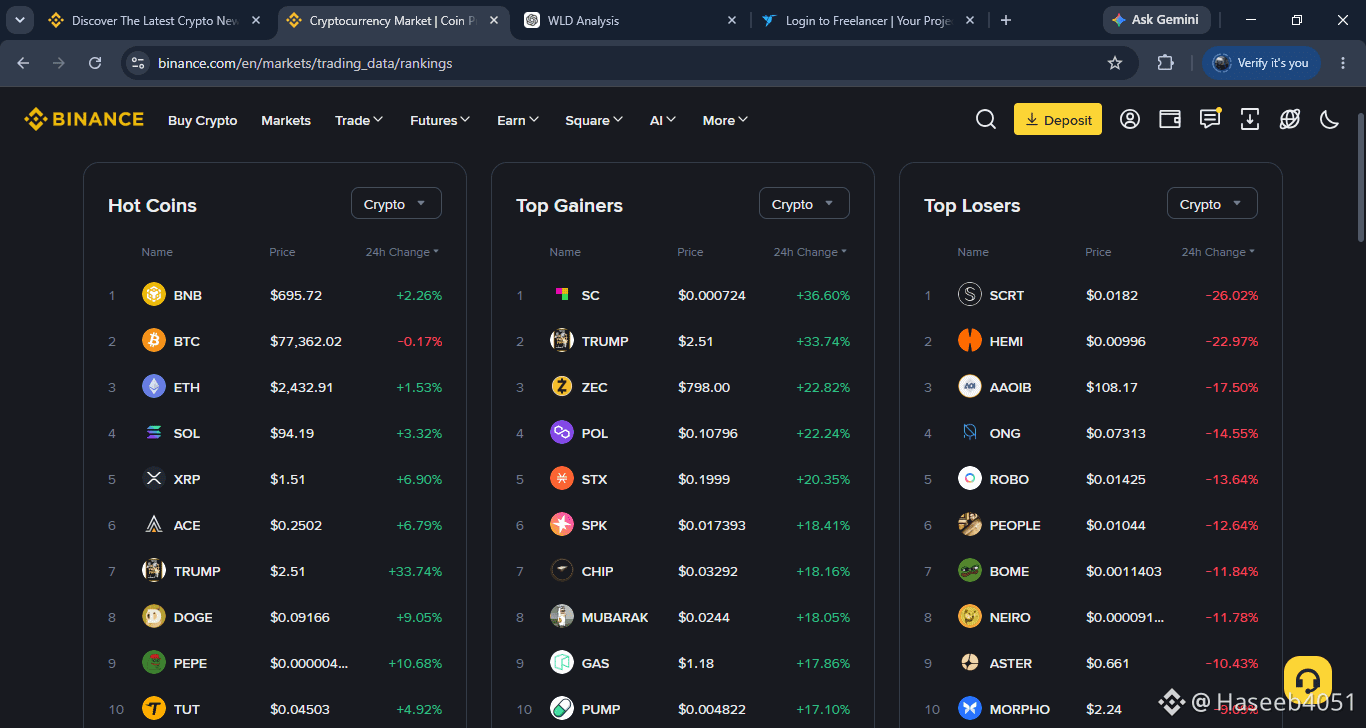This screenshot has height=728, width=1366.
Task: Open the Hot Coins Crypto dropdown
Action: [x=396, y=204]
